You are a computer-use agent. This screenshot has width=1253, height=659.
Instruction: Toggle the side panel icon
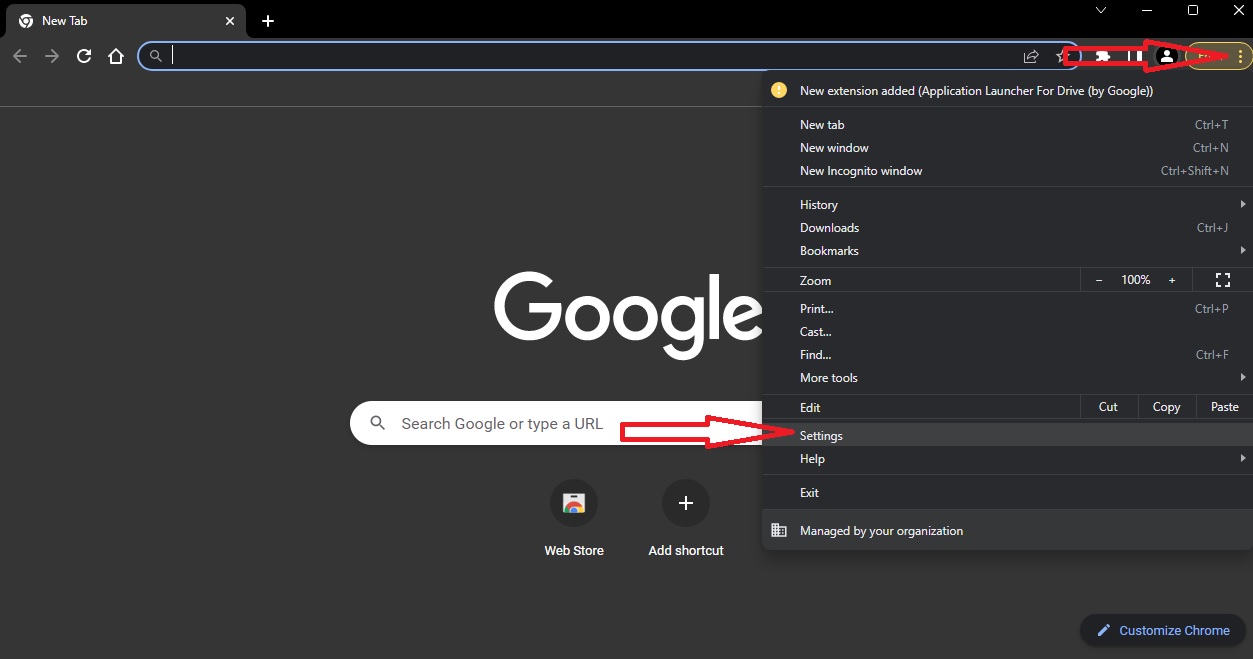click(x=1135, y=57)
